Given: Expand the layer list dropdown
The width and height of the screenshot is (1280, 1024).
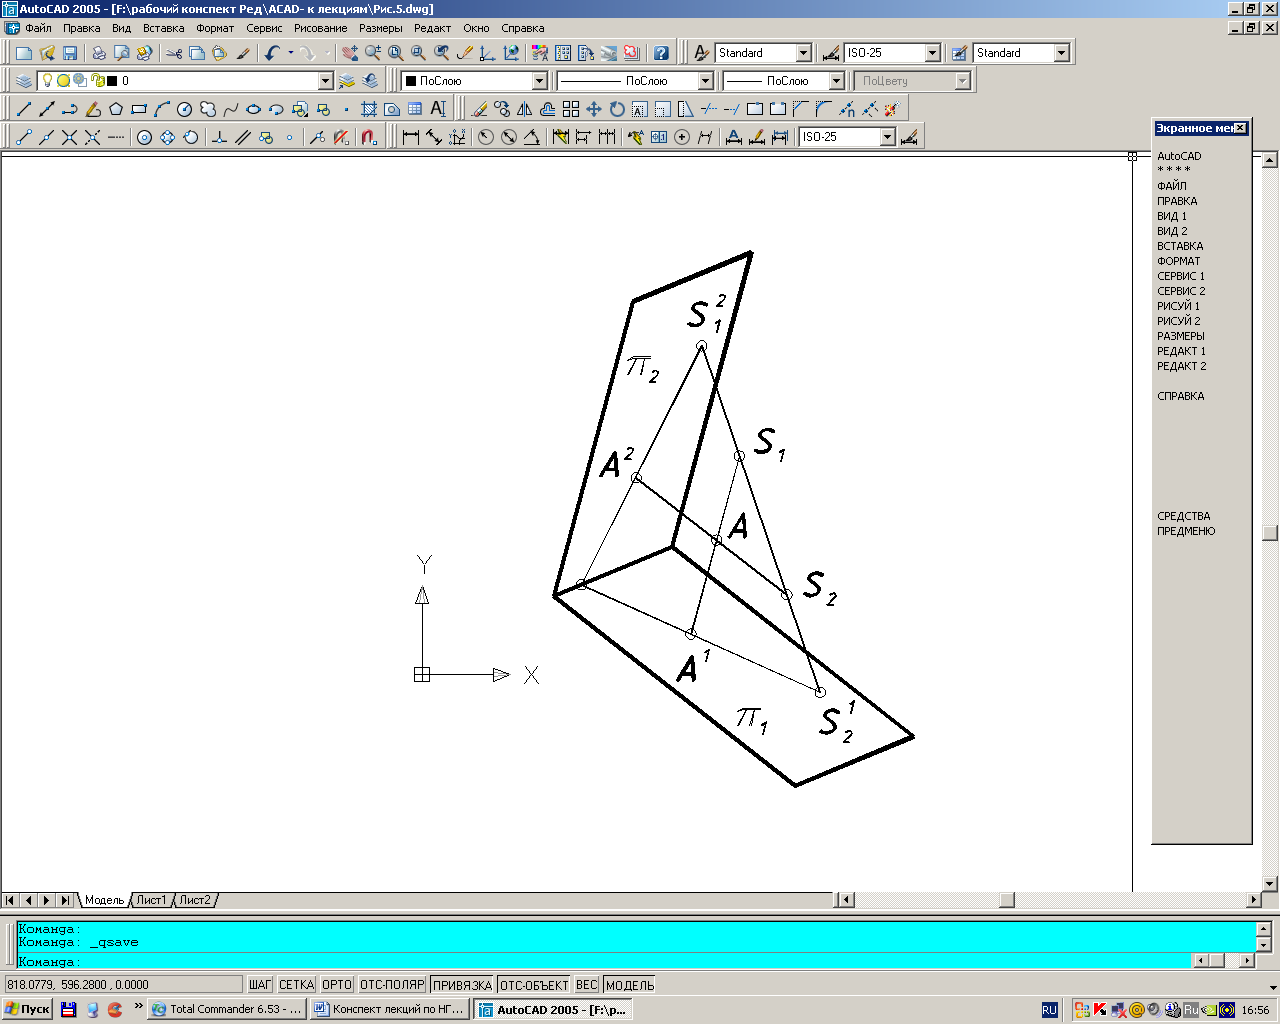Looking at the screenshot, I should pos(325,81).
